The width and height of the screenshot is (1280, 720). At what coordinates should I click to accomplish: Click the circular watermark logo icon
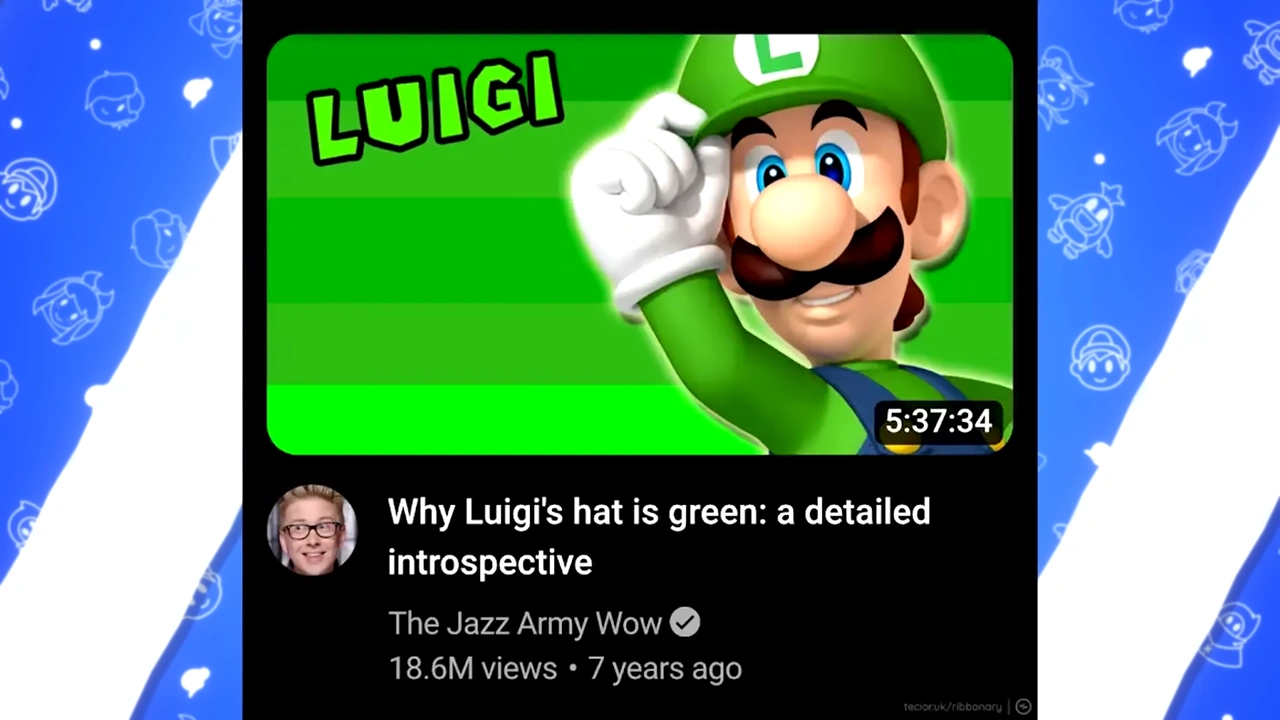(x=1023, y=707)
